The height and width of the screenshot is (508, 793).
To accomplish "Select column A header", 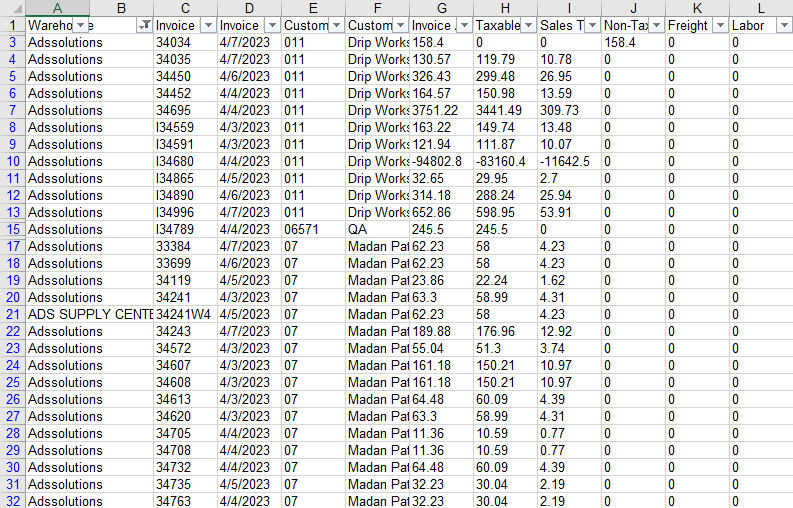I will (57, 8).
